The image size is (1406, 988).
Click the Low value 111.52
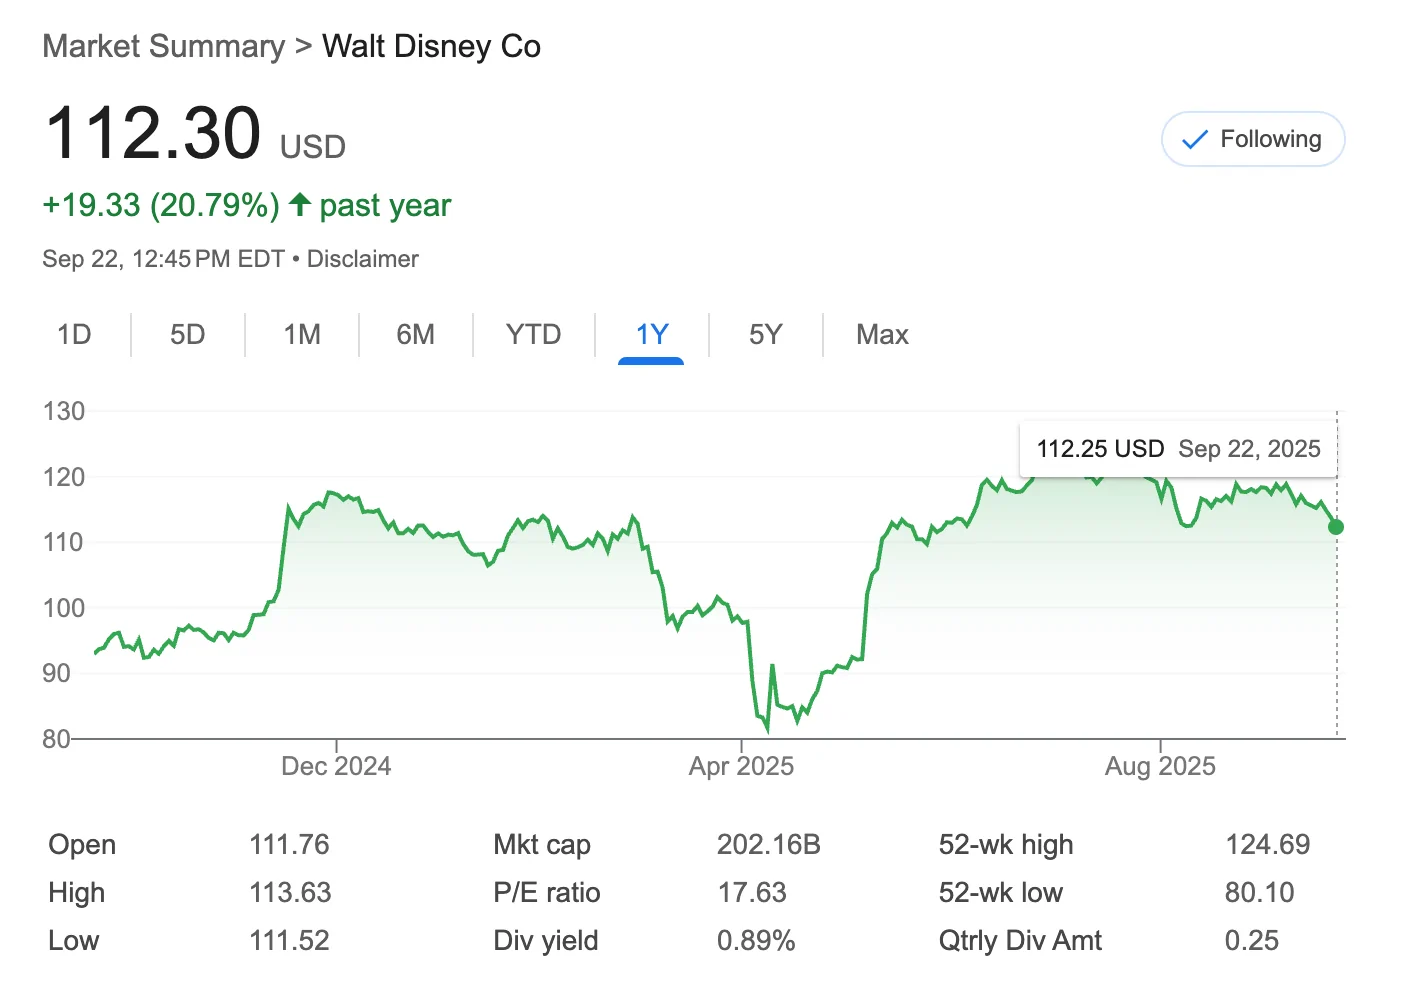point(289,941)
